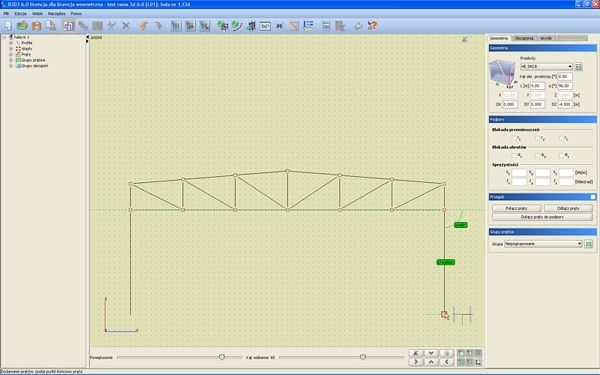Click the help question mark icon
The width and height of the screenshot is (600, 375).
[372, 26]
